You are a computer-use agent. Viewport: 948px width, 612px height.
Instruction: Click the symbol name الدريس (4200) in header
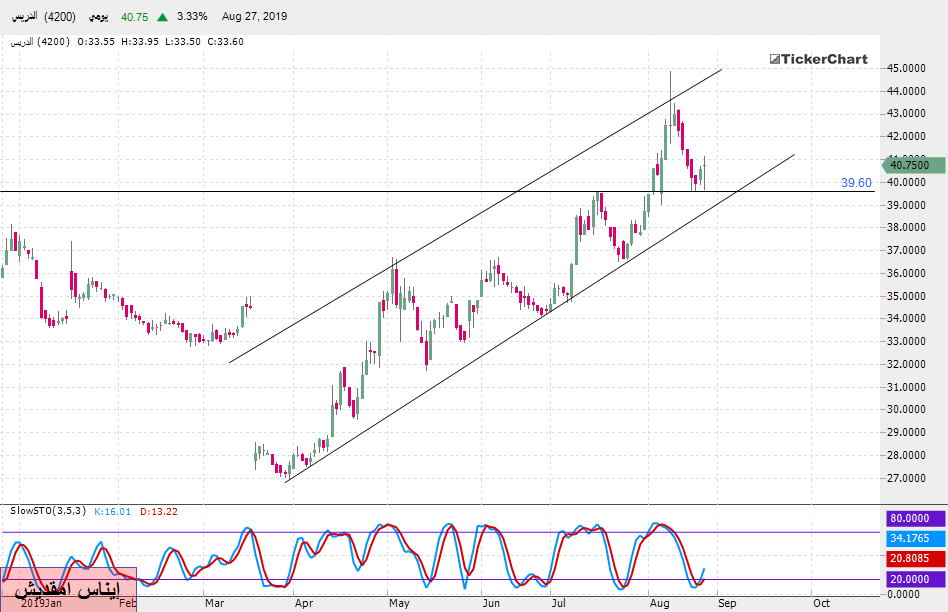point(38,17)
